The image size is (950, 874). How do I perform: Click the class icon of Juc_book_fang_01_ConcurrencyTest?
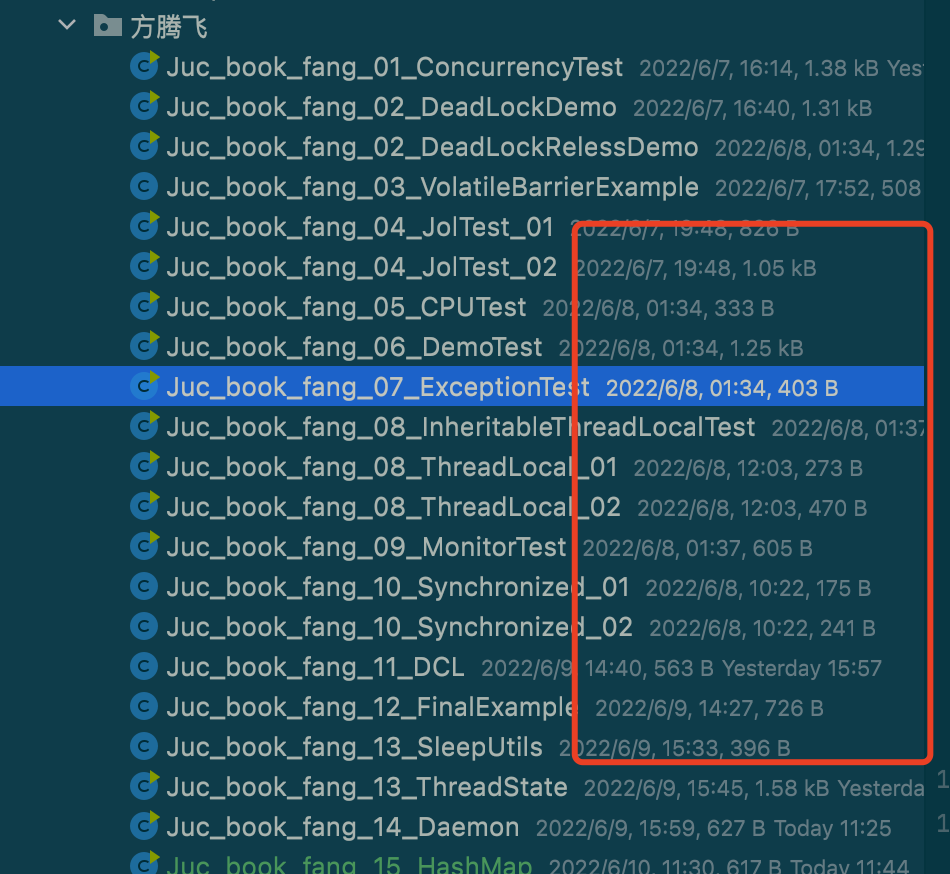coord(145,67)
